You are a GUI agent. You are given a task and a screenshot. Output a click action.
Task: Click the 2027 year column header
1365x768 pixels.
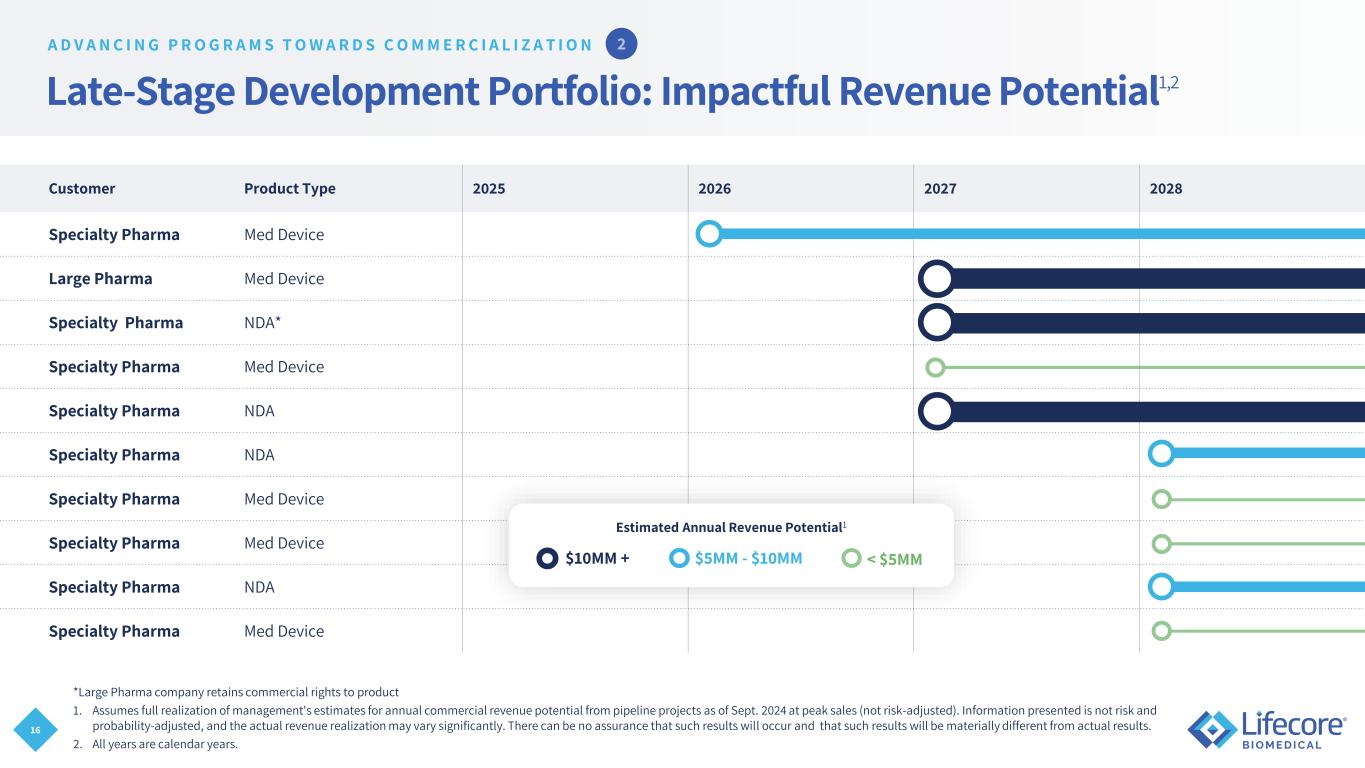tap(940, 188)
